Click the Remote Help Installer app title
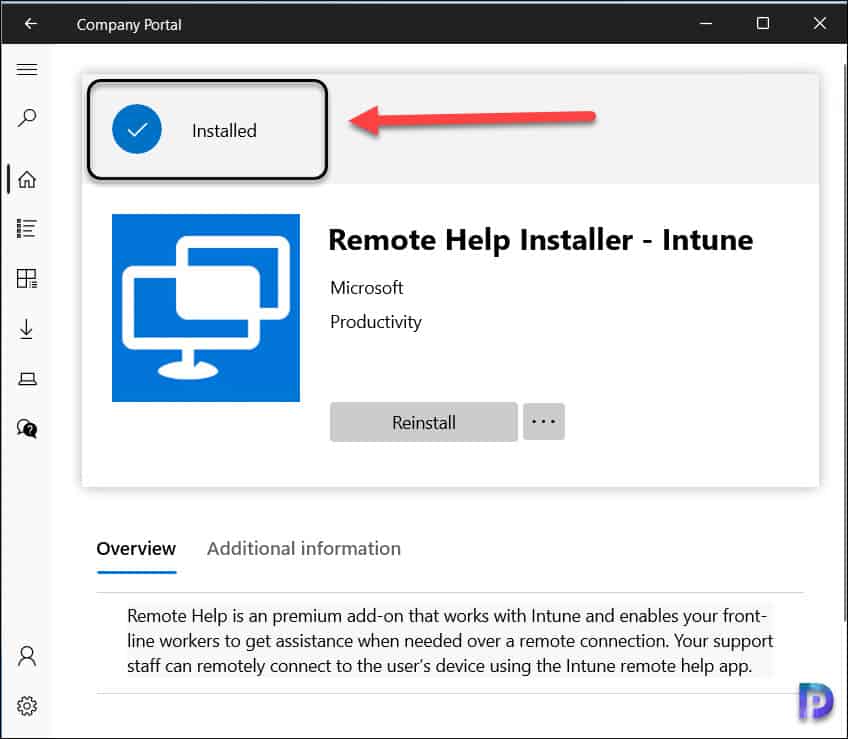848x739 pixels. coord(540,240)
